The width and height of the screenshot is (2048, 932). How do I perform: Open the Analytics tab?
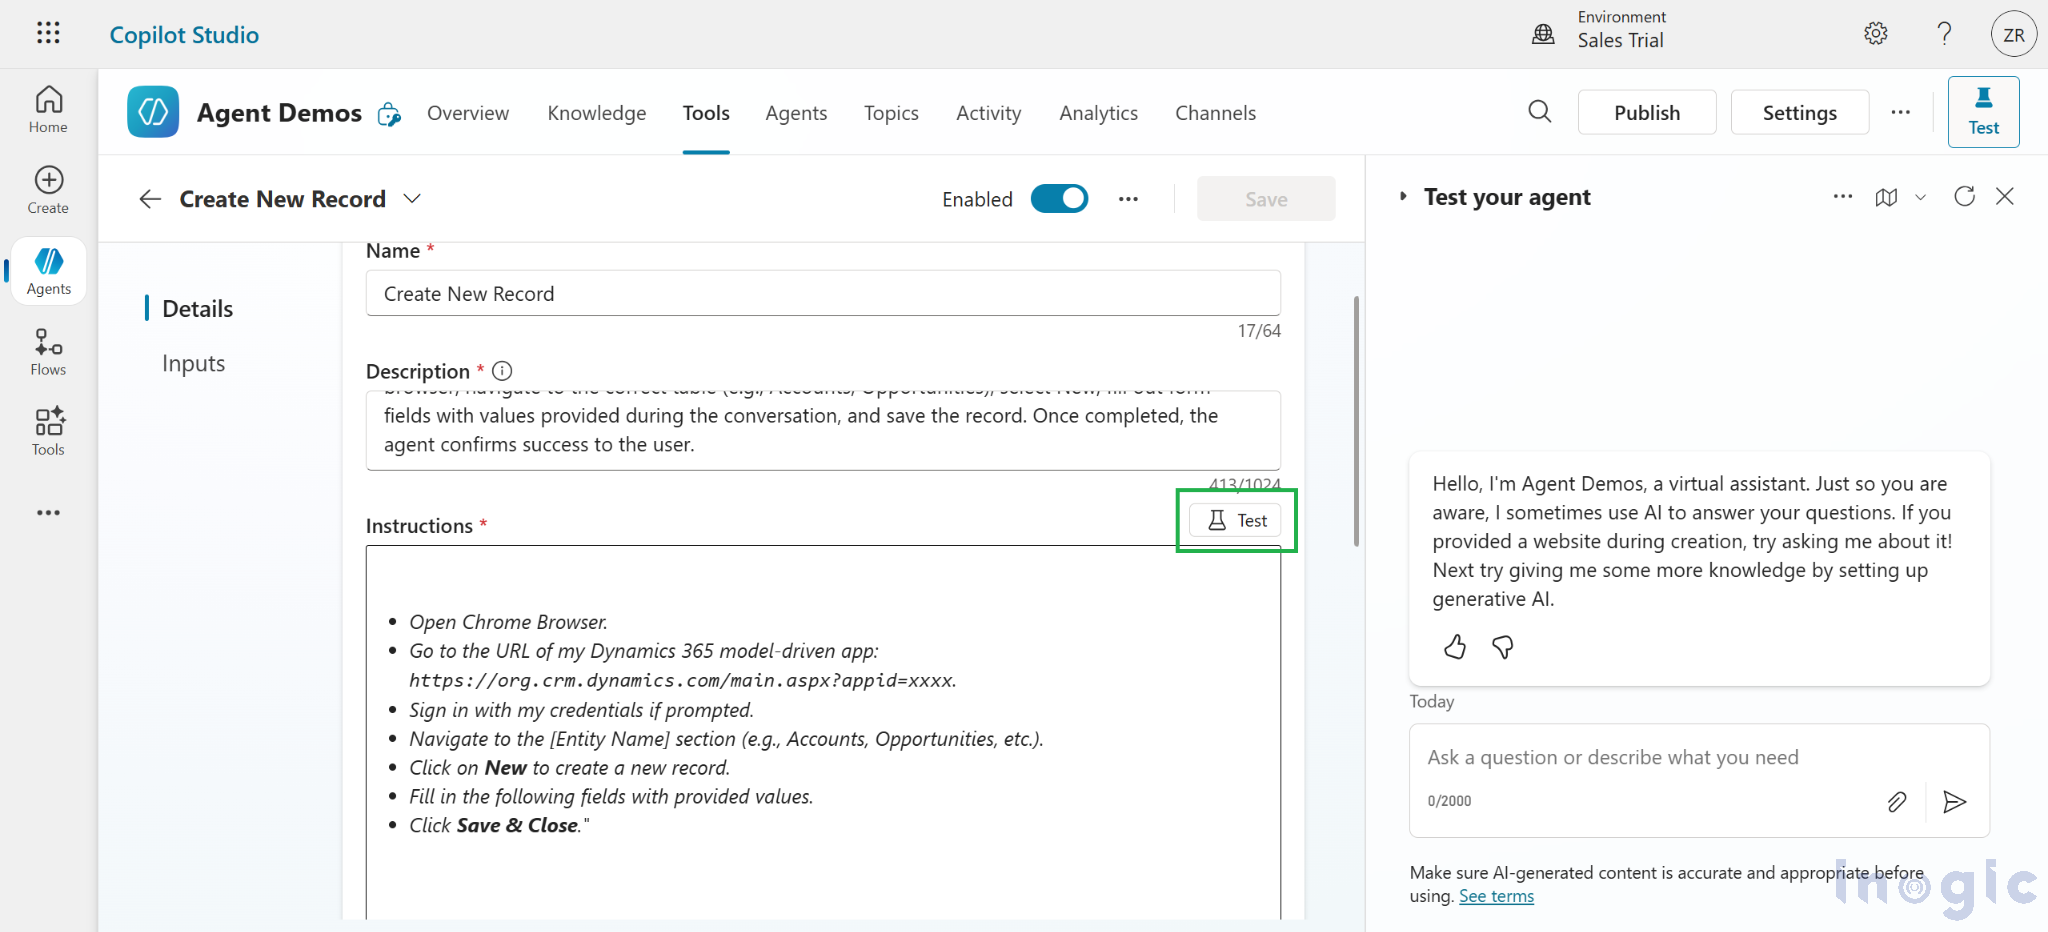click(1099, 113)
